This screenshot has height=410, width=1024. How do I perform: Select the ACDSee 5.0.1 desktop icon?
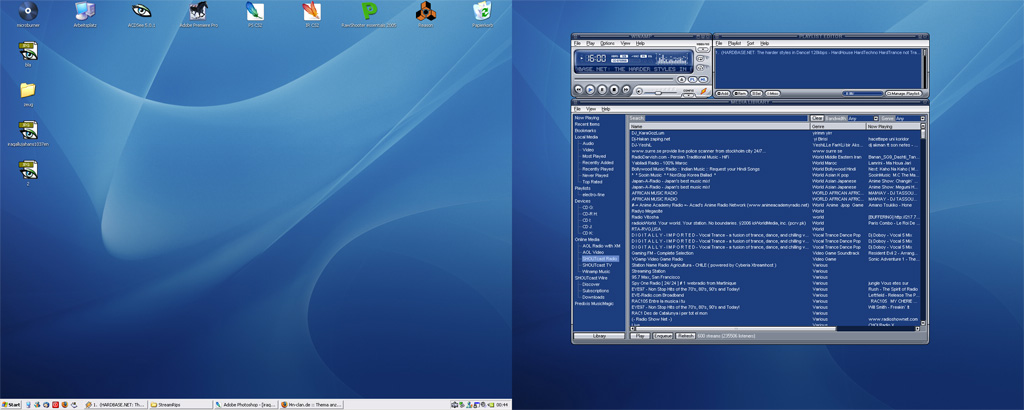141,12
